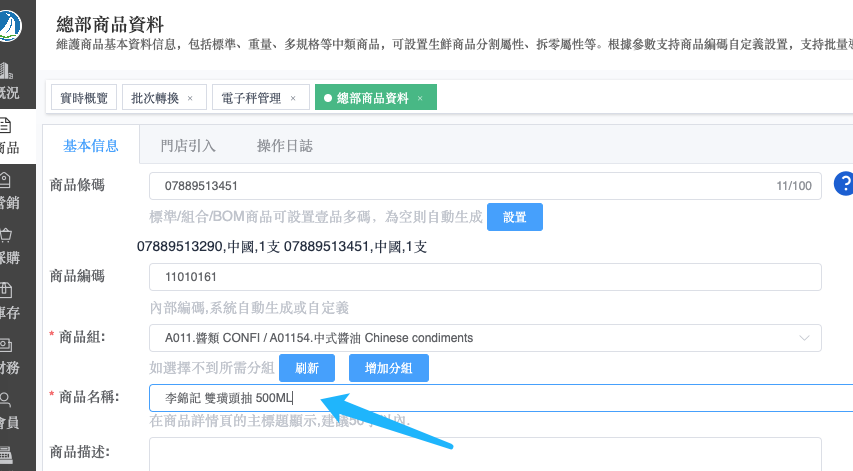
Task: Expand the 商品組 dropdown chevron arrow
Action: click(804, 338)
